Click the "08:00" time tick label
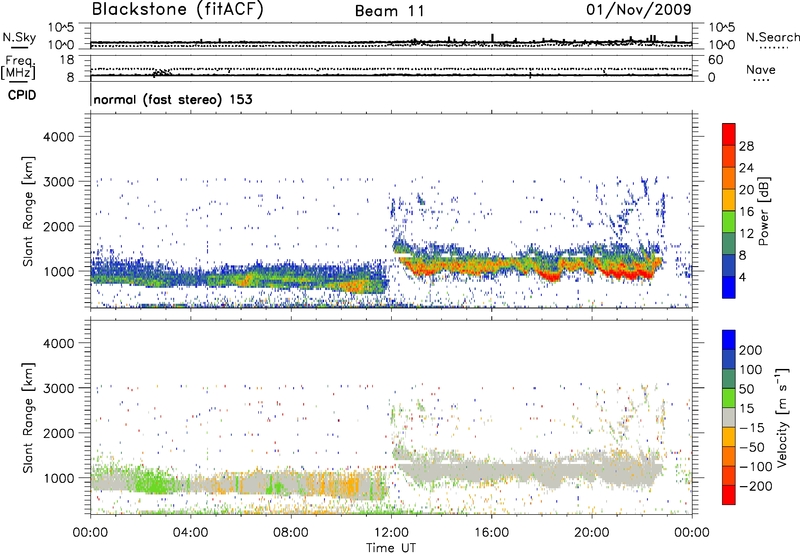This screenshot has width=800, height=554. (291, 533)
